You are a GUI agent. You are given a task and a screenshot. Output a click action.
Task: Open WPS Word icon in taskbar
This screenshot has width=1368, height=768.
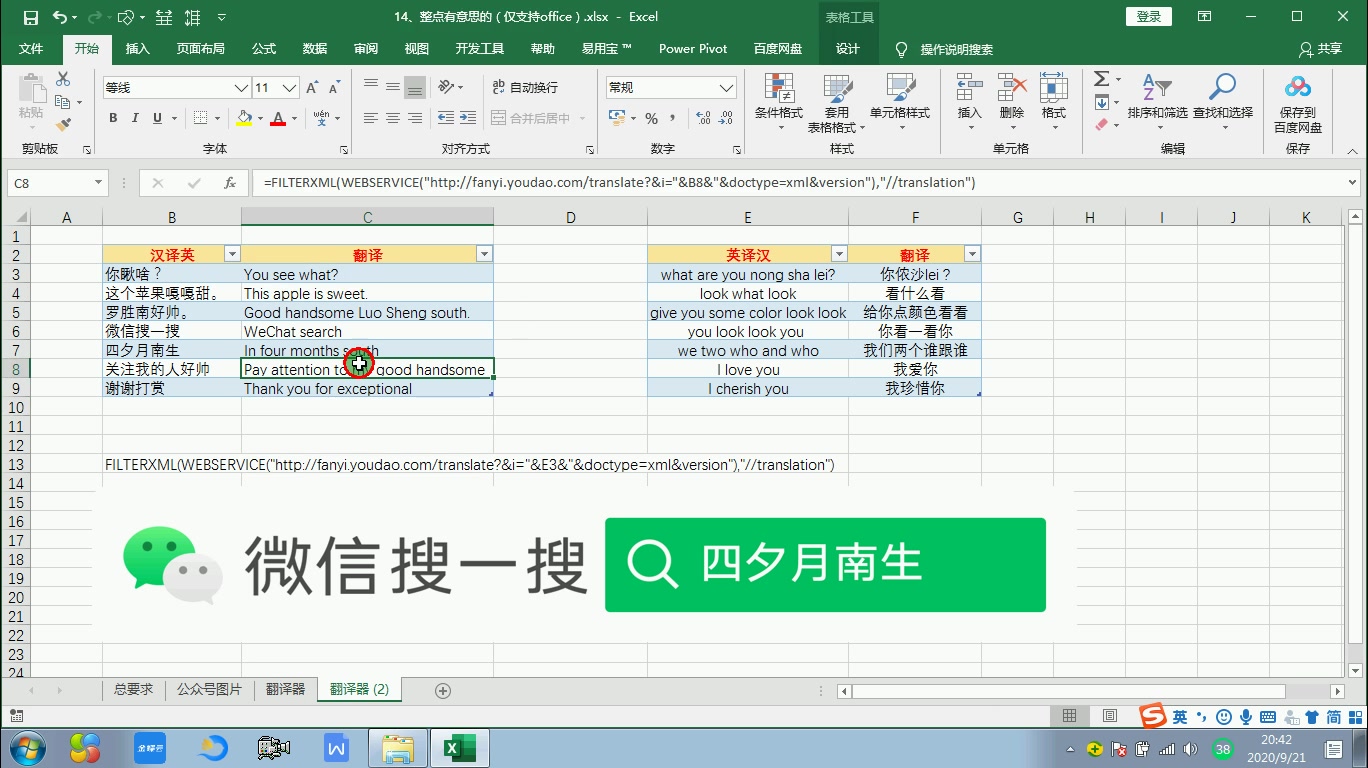tap(336, 748)
